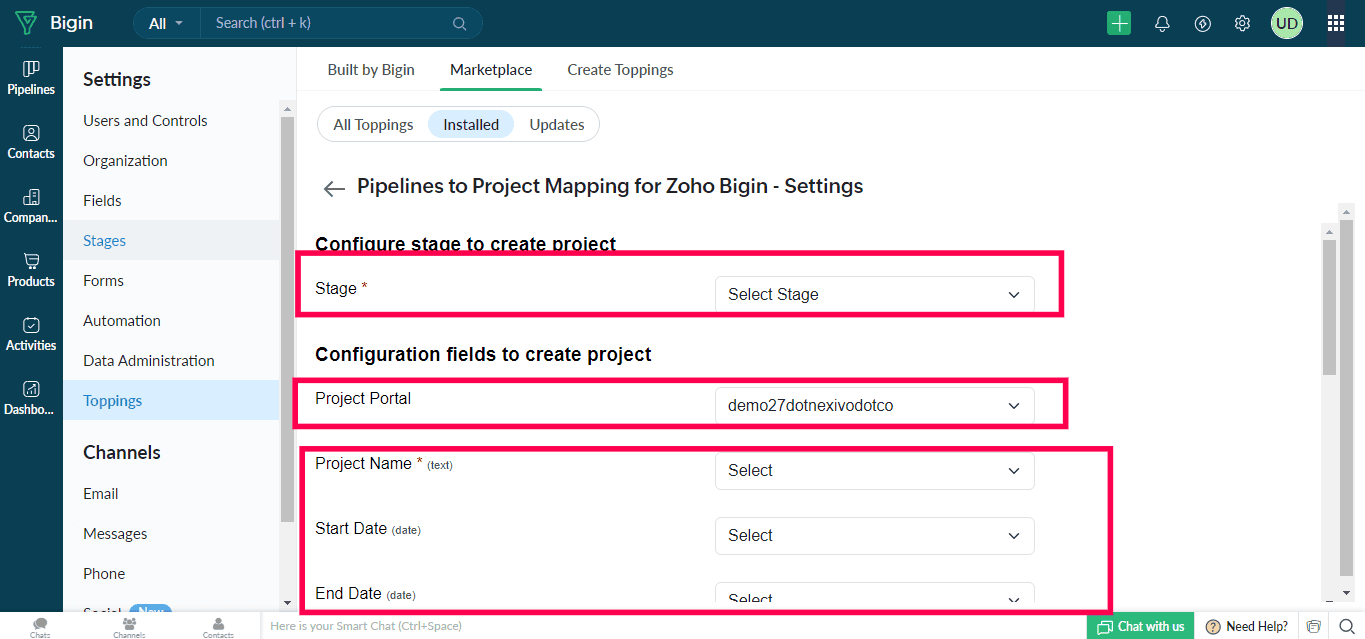Open the UD profile avatar
The width and height of the screenshot is (1365, 639).
click(1287, 23)
